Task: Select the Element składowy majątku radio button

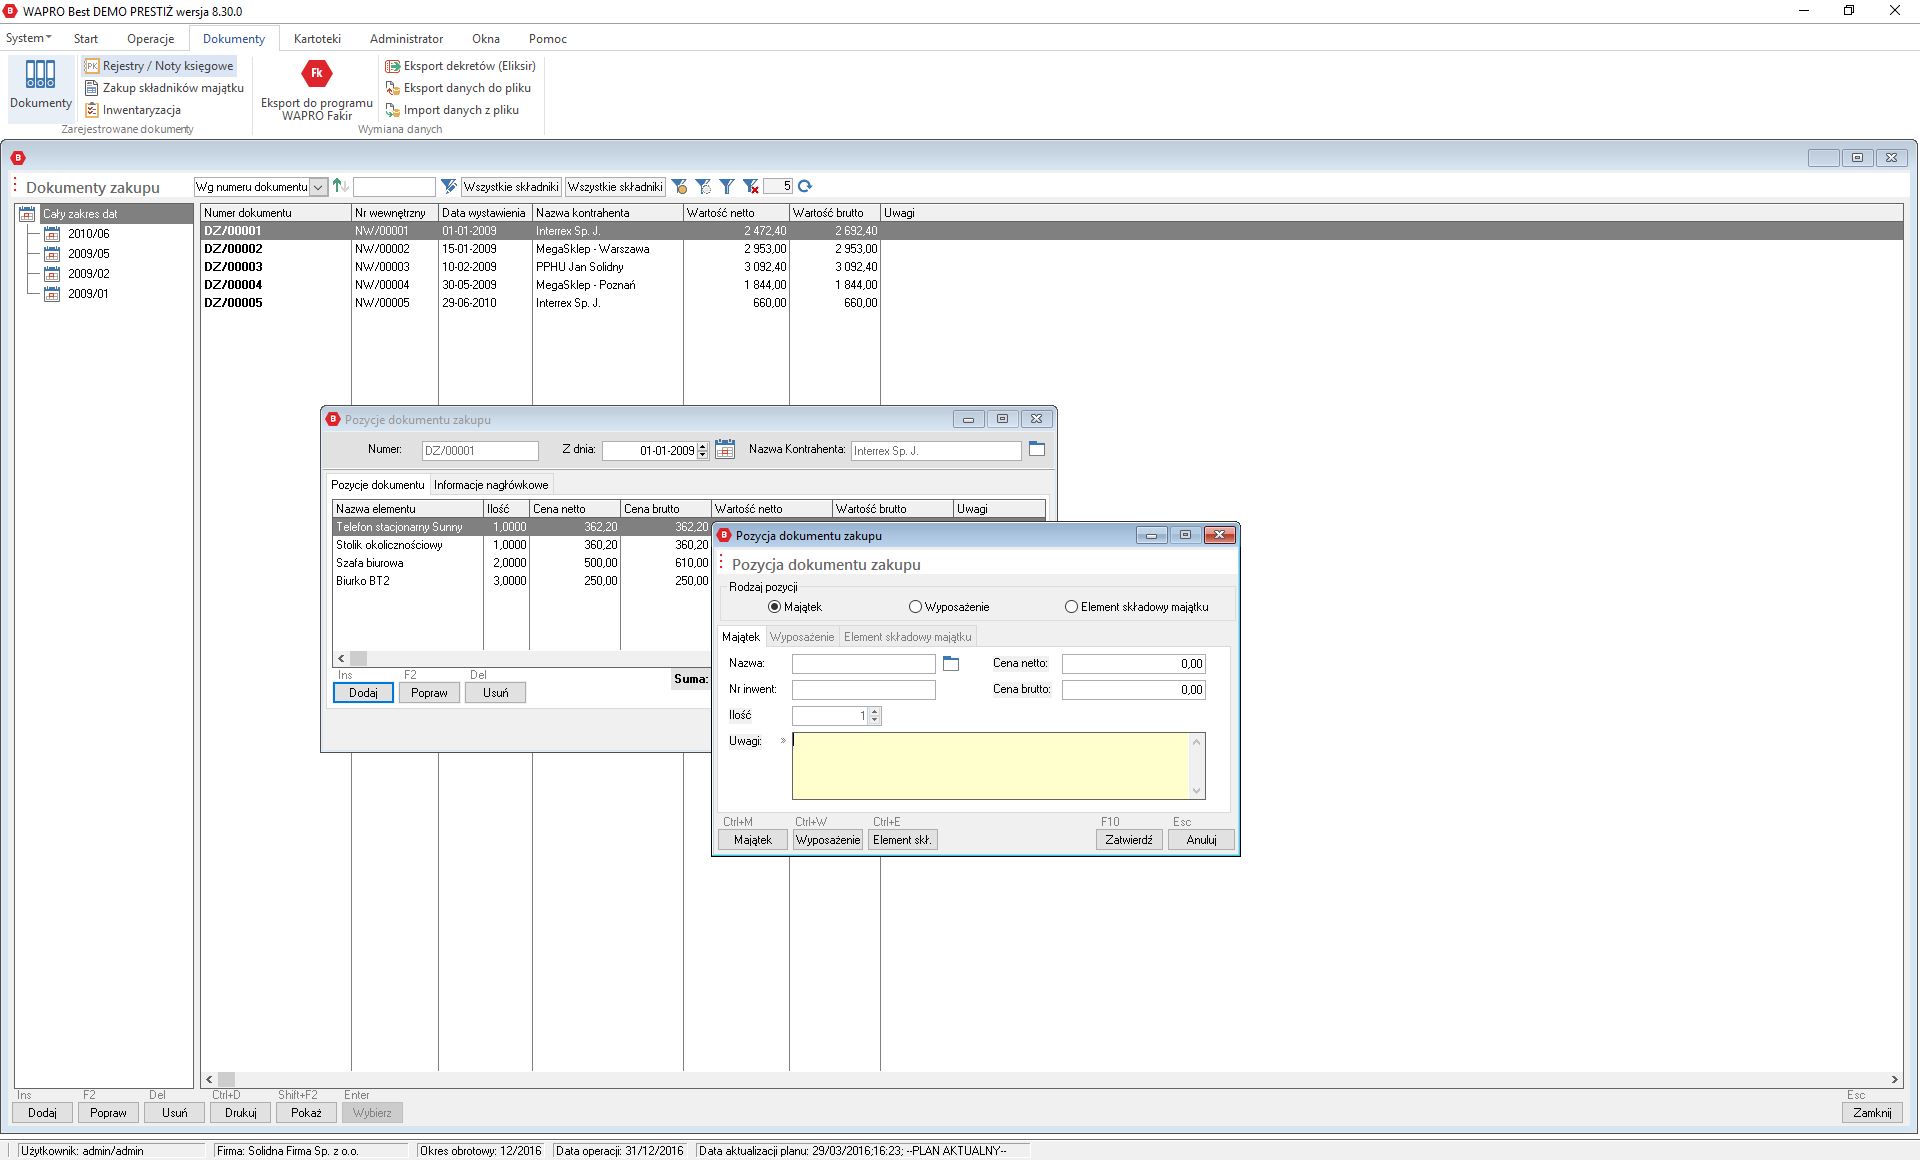Action: [x=1071, y=607]
